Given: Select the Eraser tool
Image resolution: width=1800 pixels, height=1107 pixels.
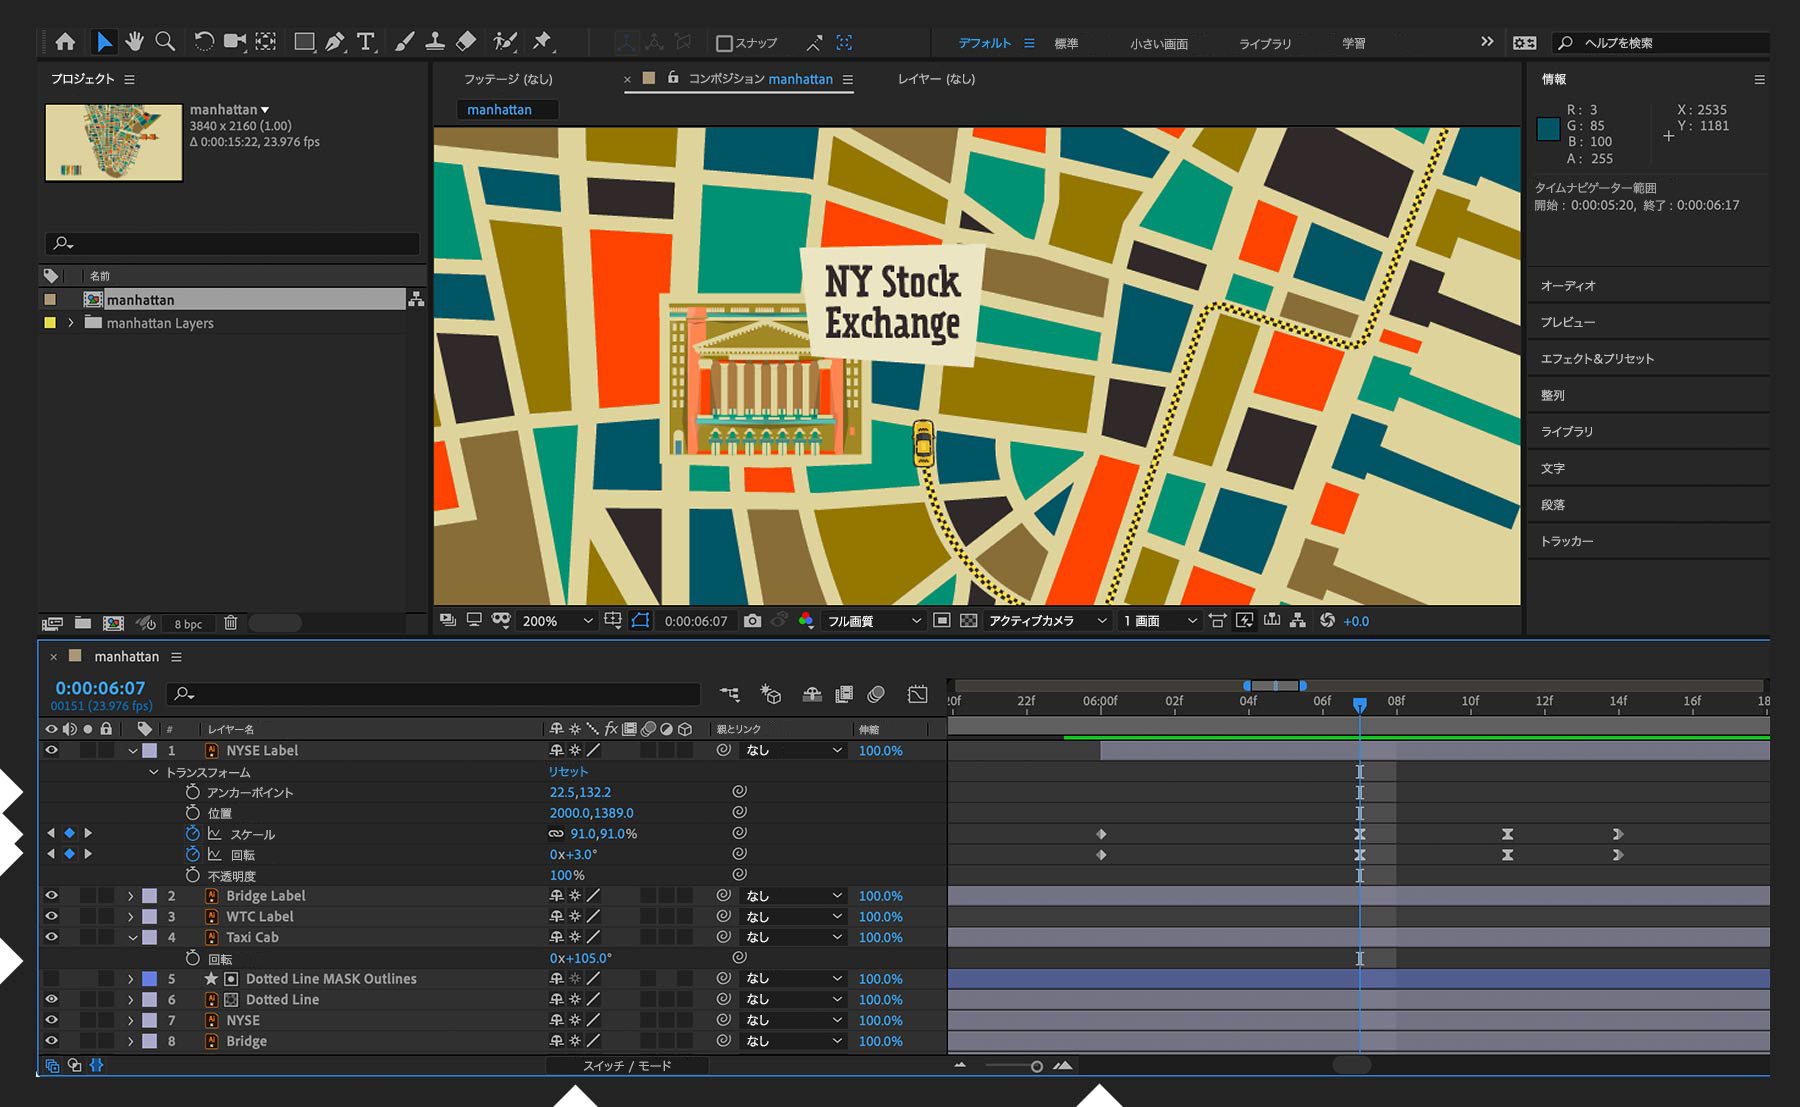Looking at the screenshot, I should pos(466,42).
